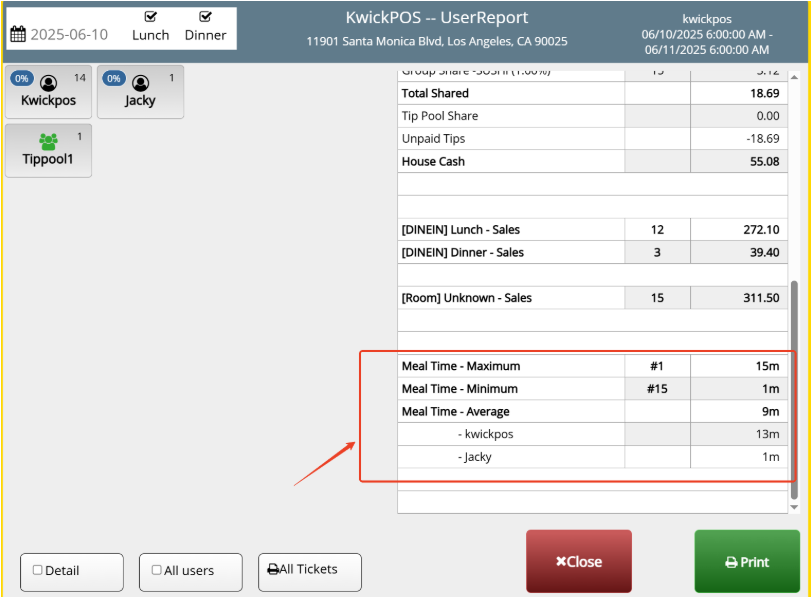
Task: Open the Tippool1 group card
Action: pyautogui.click(x=49, y=151)
